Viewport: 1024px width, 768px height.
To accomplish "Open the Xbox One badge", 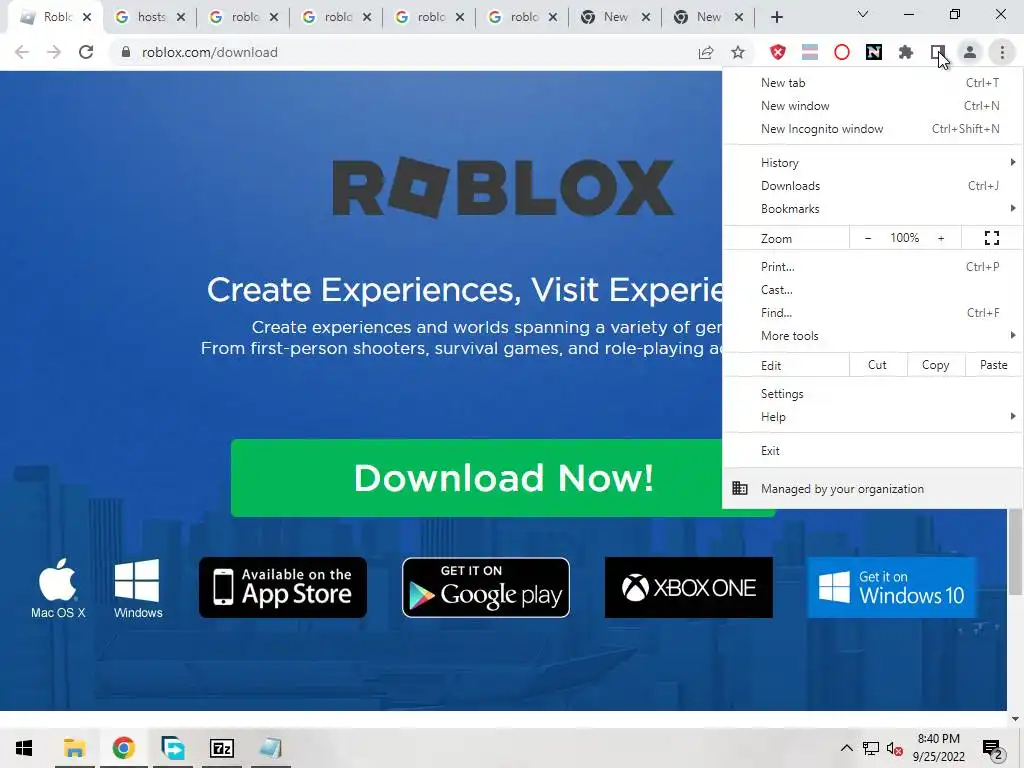I will tap(688, 587).
